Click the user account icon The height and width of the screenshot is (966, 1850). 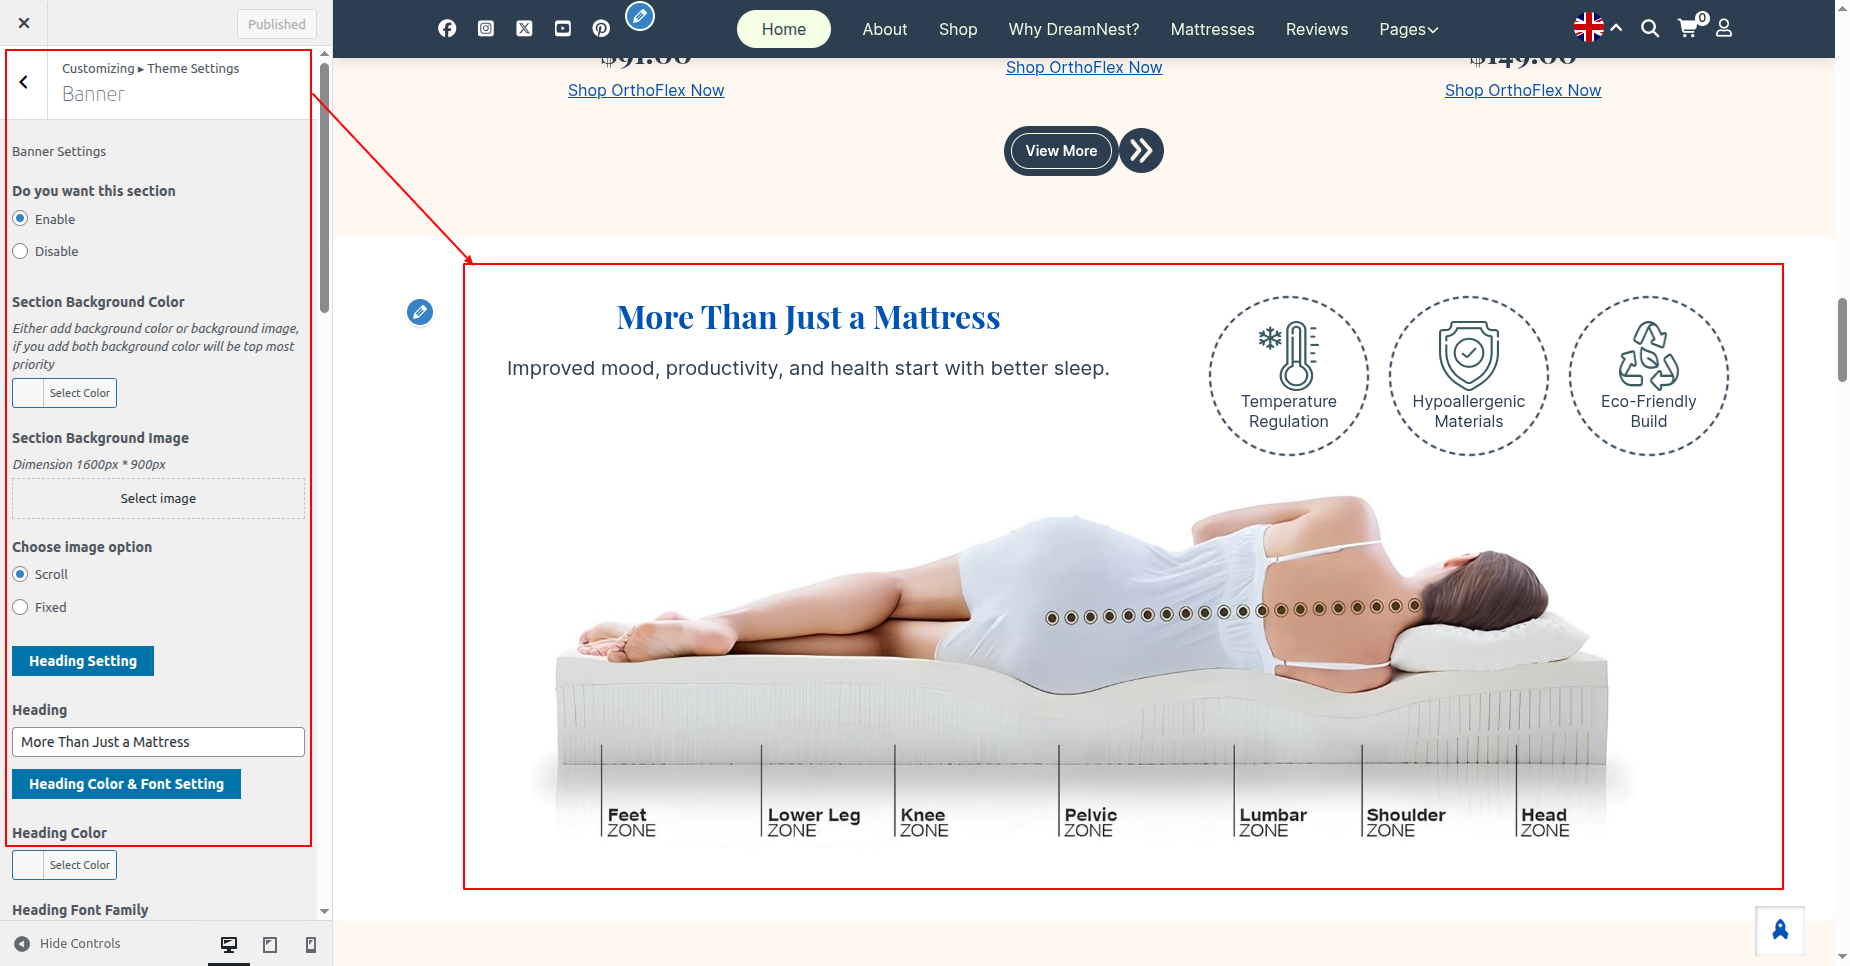pyautogui.click(x=1724, y=29)
